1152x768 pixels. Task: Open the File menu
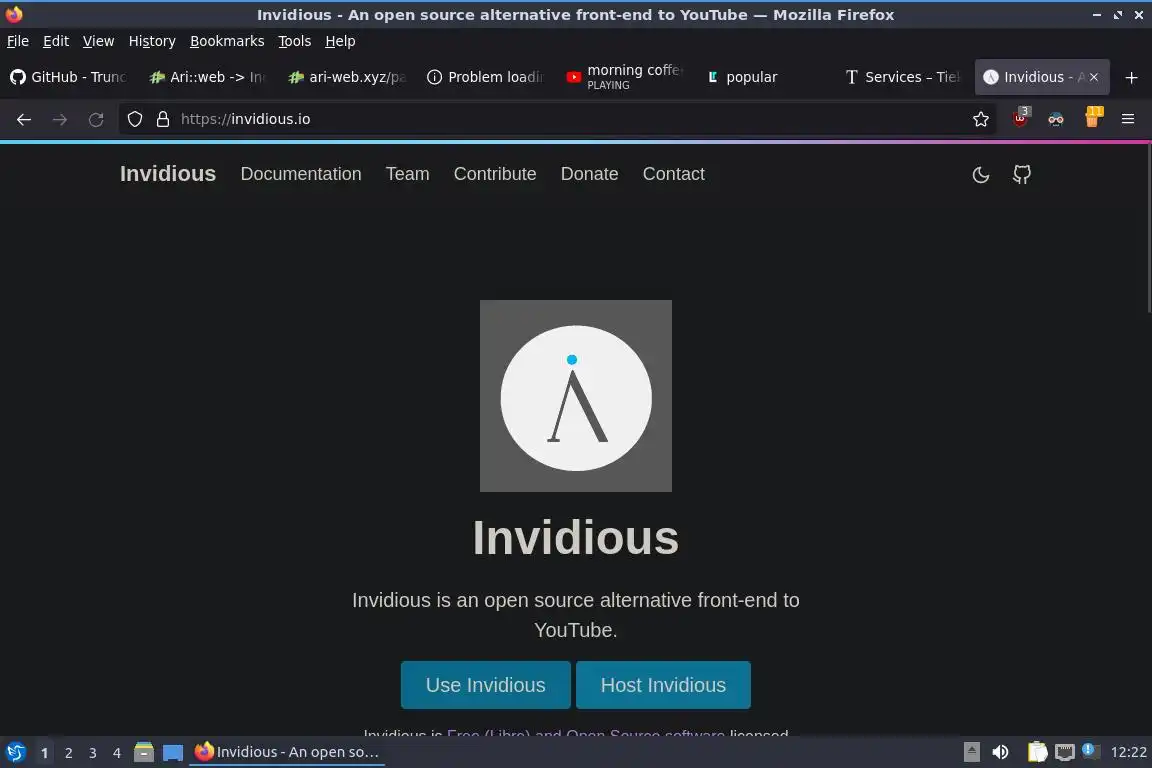[18, 41]
